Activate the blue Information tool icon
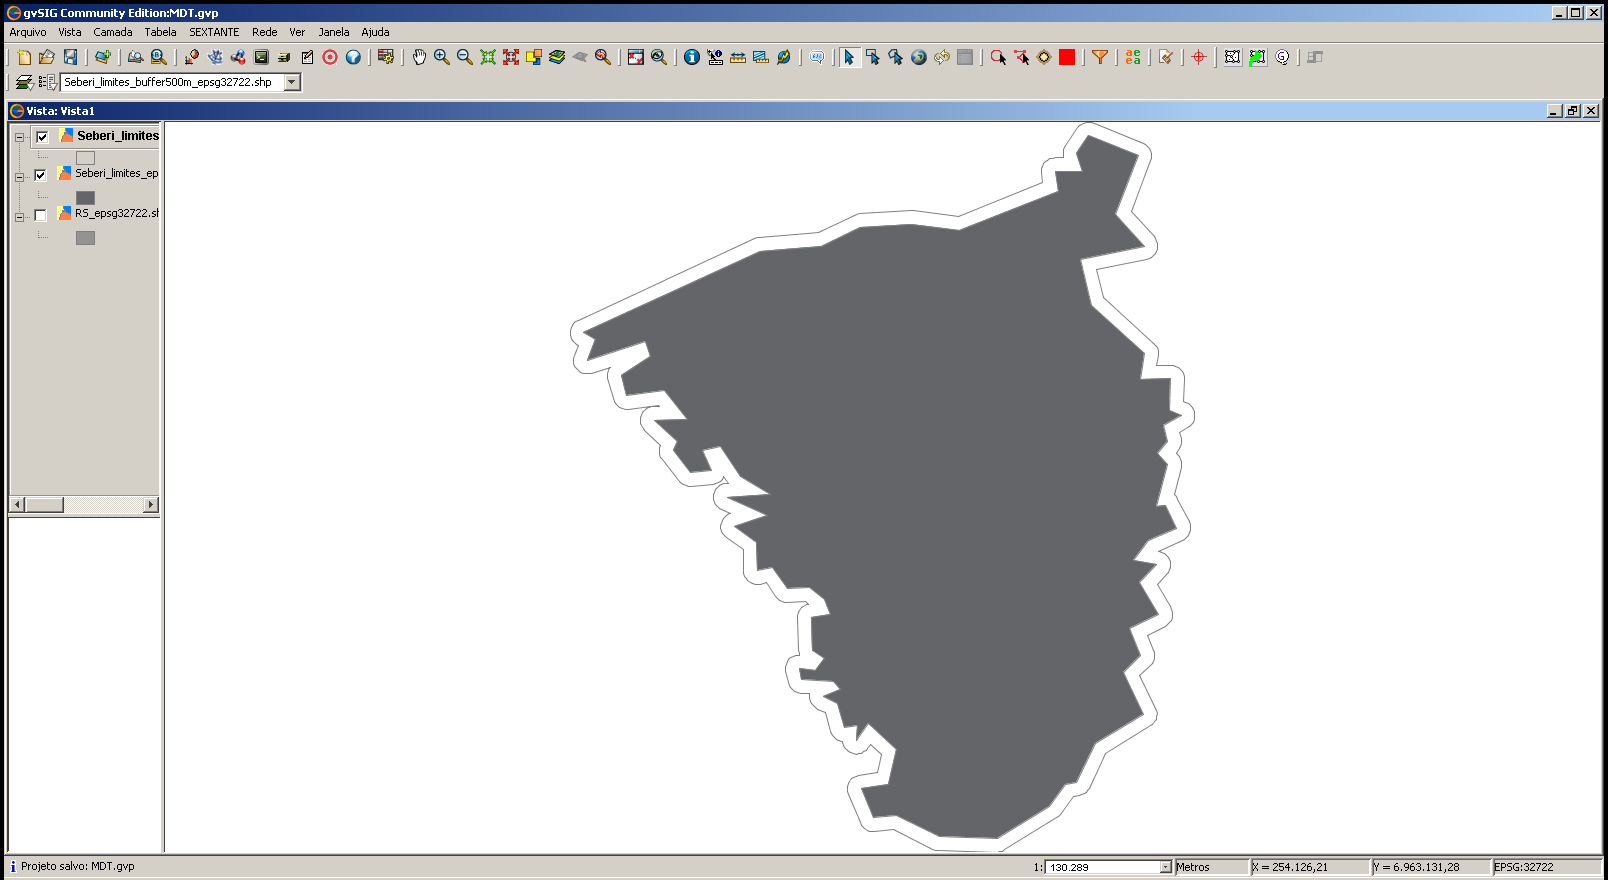 692,57
